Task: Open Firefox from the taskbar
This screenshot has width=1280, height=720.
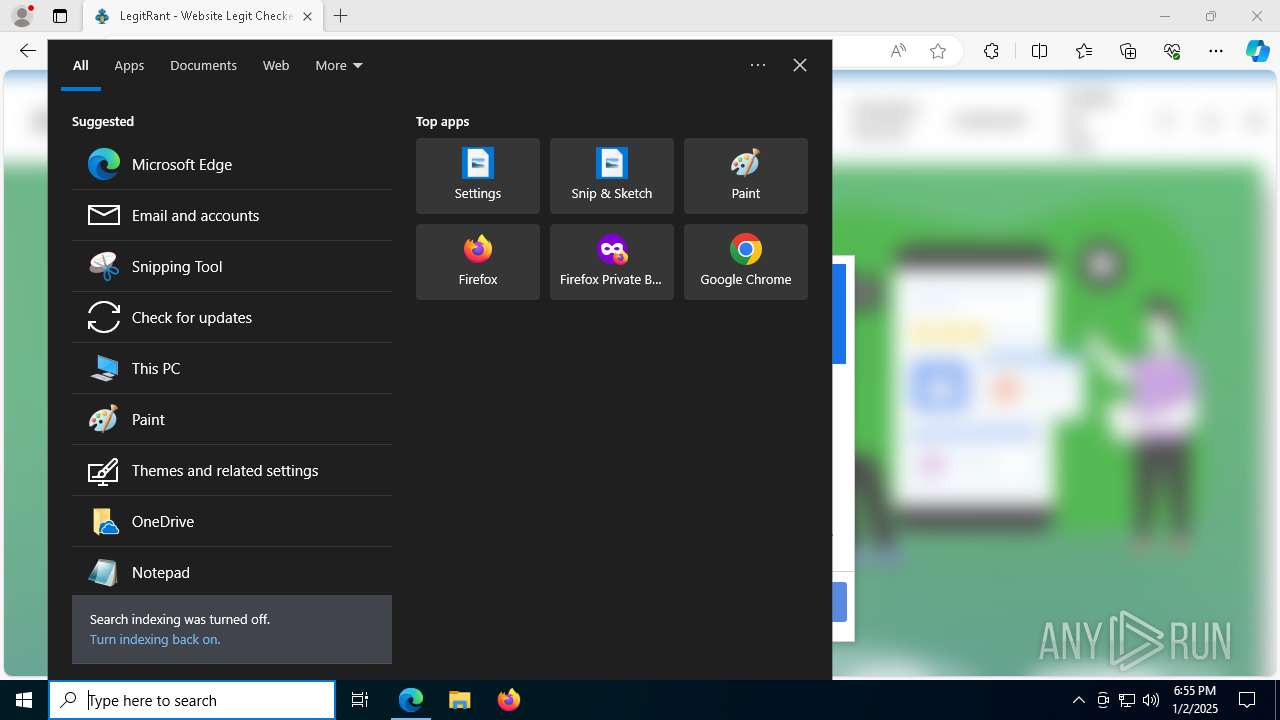Action: click(509, 700)
